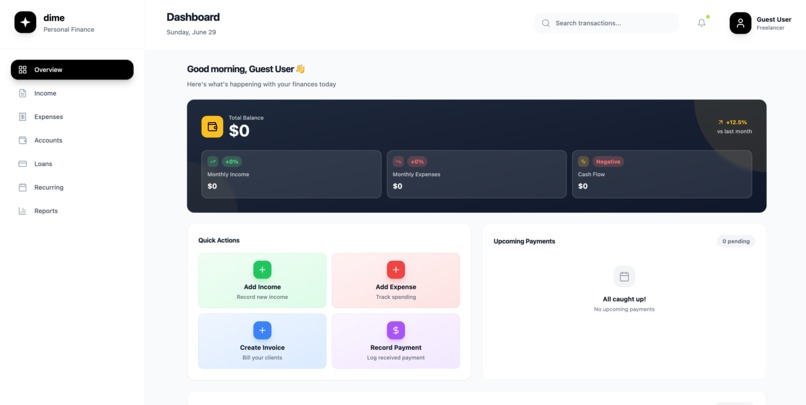806x405 pixels.
Task: Click the Reports bar chart icon
Action: tap(23, 211)
